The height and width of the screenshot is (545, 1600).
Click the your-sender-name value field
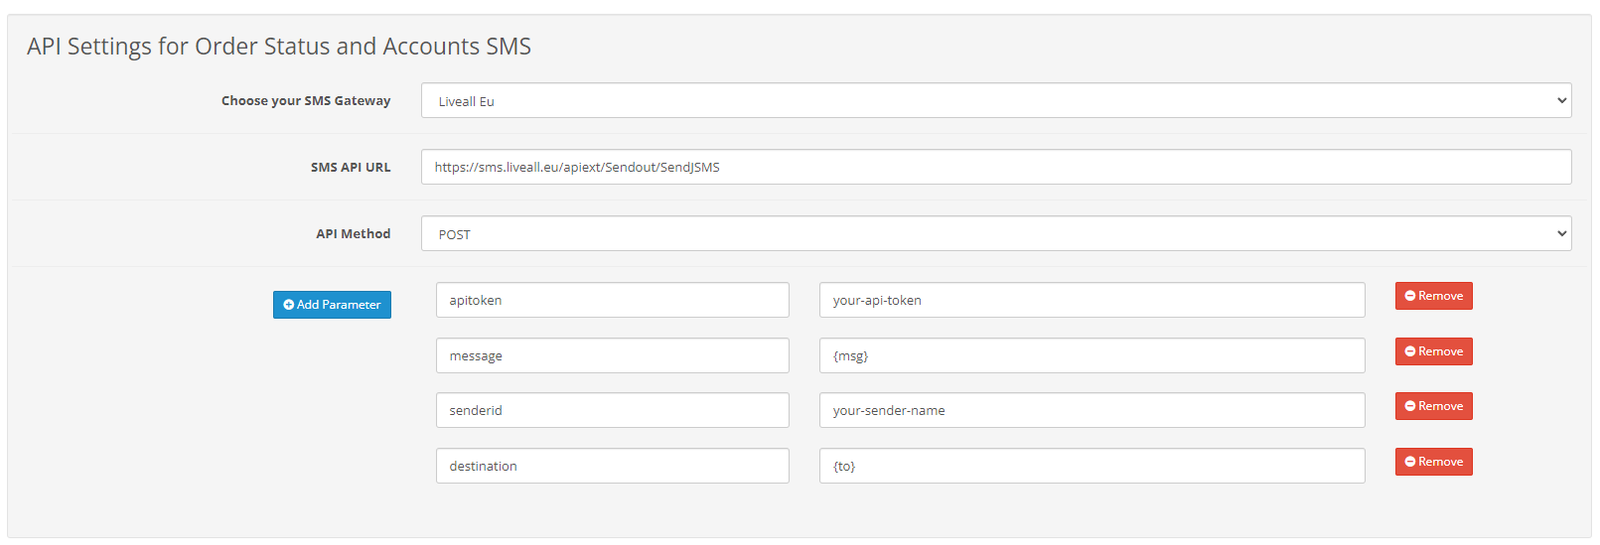[1092, 410]
